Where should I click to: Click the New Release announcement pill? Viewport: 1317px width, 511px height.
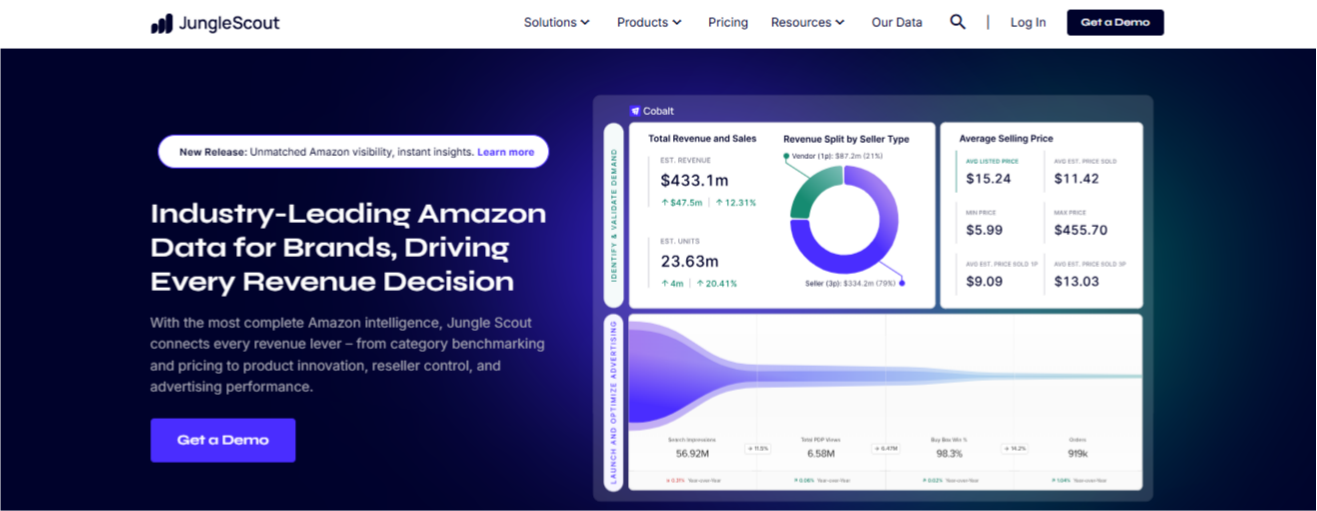[354, 152]
